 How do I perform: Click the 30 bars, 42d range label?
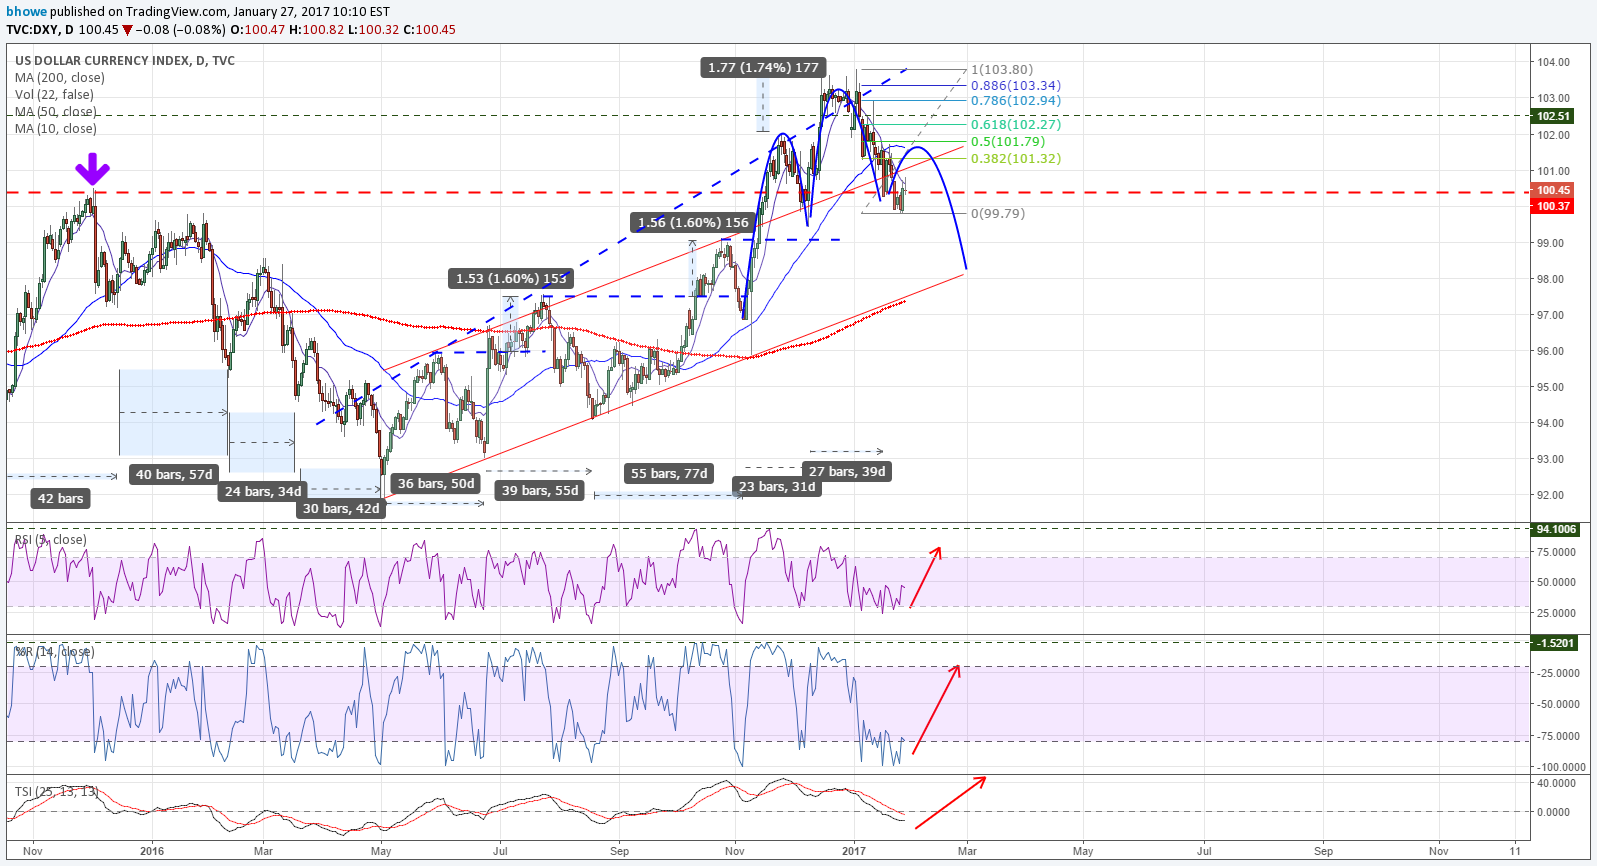341,508
